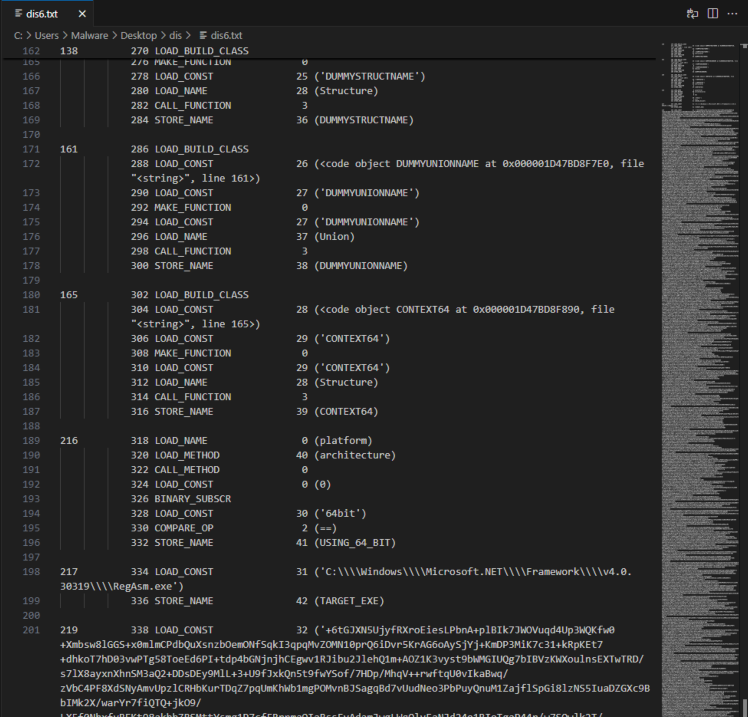This screenshot has width=748, height=717.
Task: Open the 'Desktop' breadcrumb folder
Action: 138,35
